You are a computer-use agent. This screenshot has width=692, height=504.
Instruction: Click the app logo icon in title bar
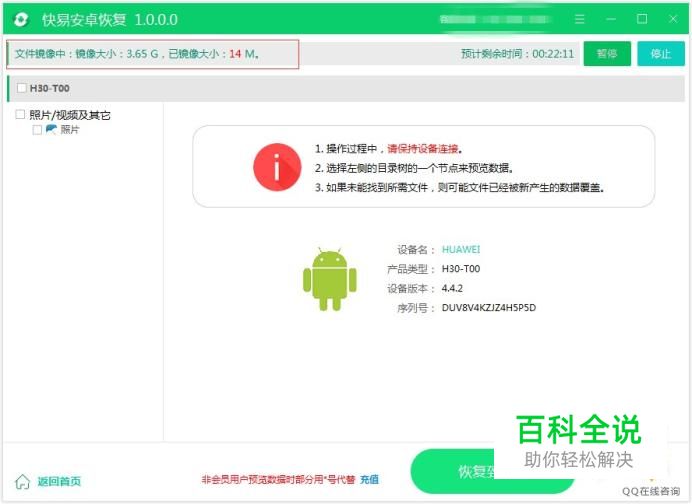[x=21, y=19]
